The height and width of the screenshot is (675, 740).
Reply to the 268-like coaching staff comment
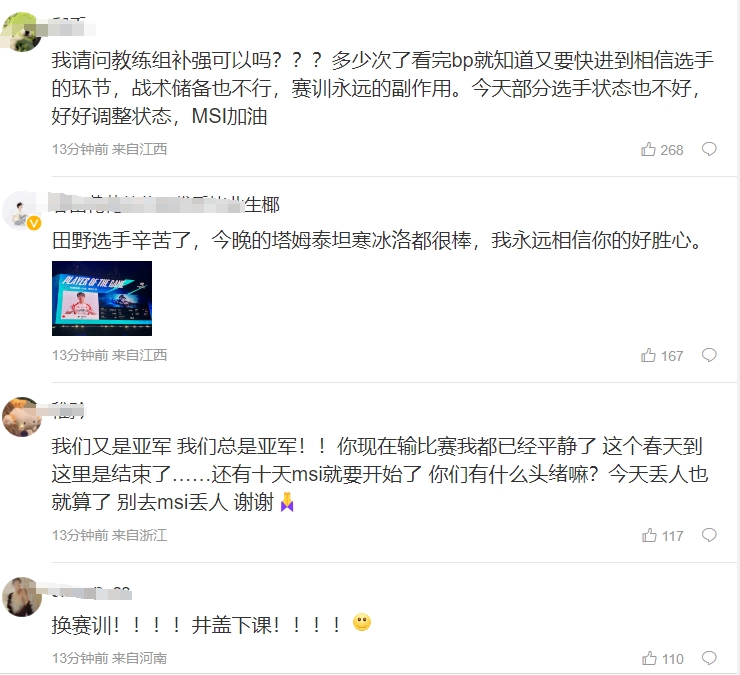709,149
